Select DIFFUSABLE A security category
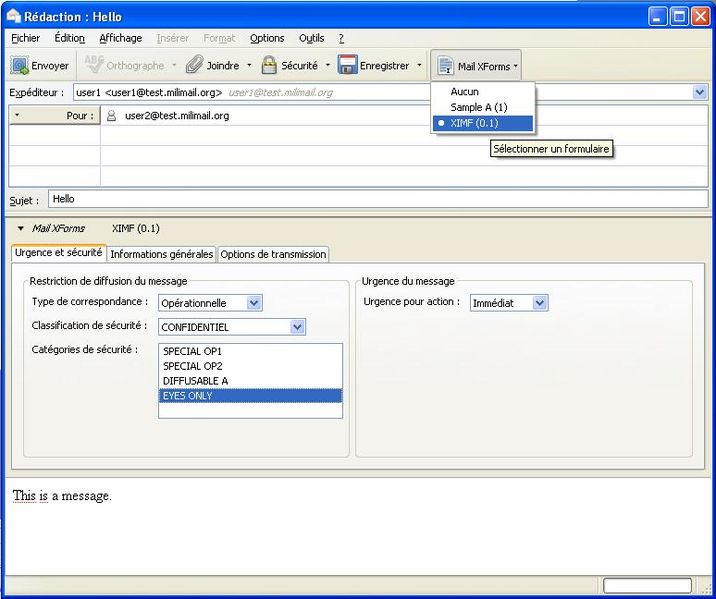Image resolution: width=716 pixels, height=599 pixels. click(x=250, y=381)
